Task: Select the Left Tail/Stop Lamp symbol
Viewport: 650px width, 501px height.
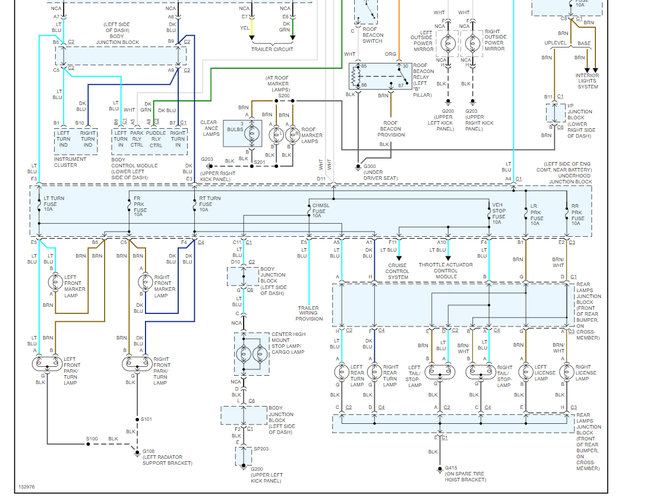Action: (x=440, y=372)
